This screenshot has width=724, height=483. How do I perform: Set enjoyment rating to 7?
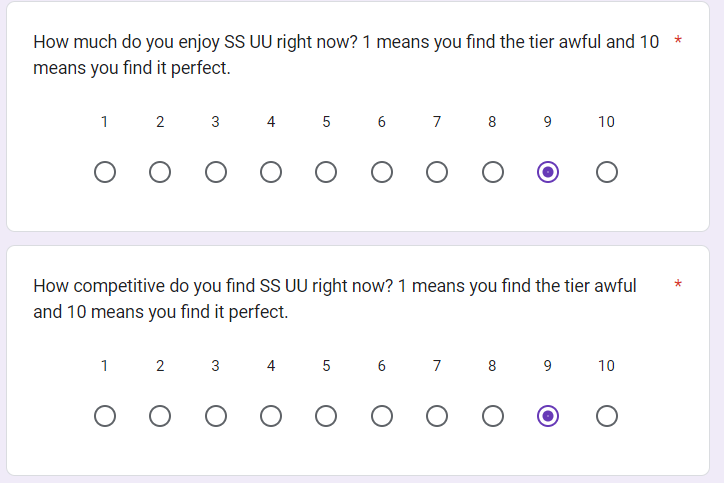pyautogui.click(x=437, y=172)
